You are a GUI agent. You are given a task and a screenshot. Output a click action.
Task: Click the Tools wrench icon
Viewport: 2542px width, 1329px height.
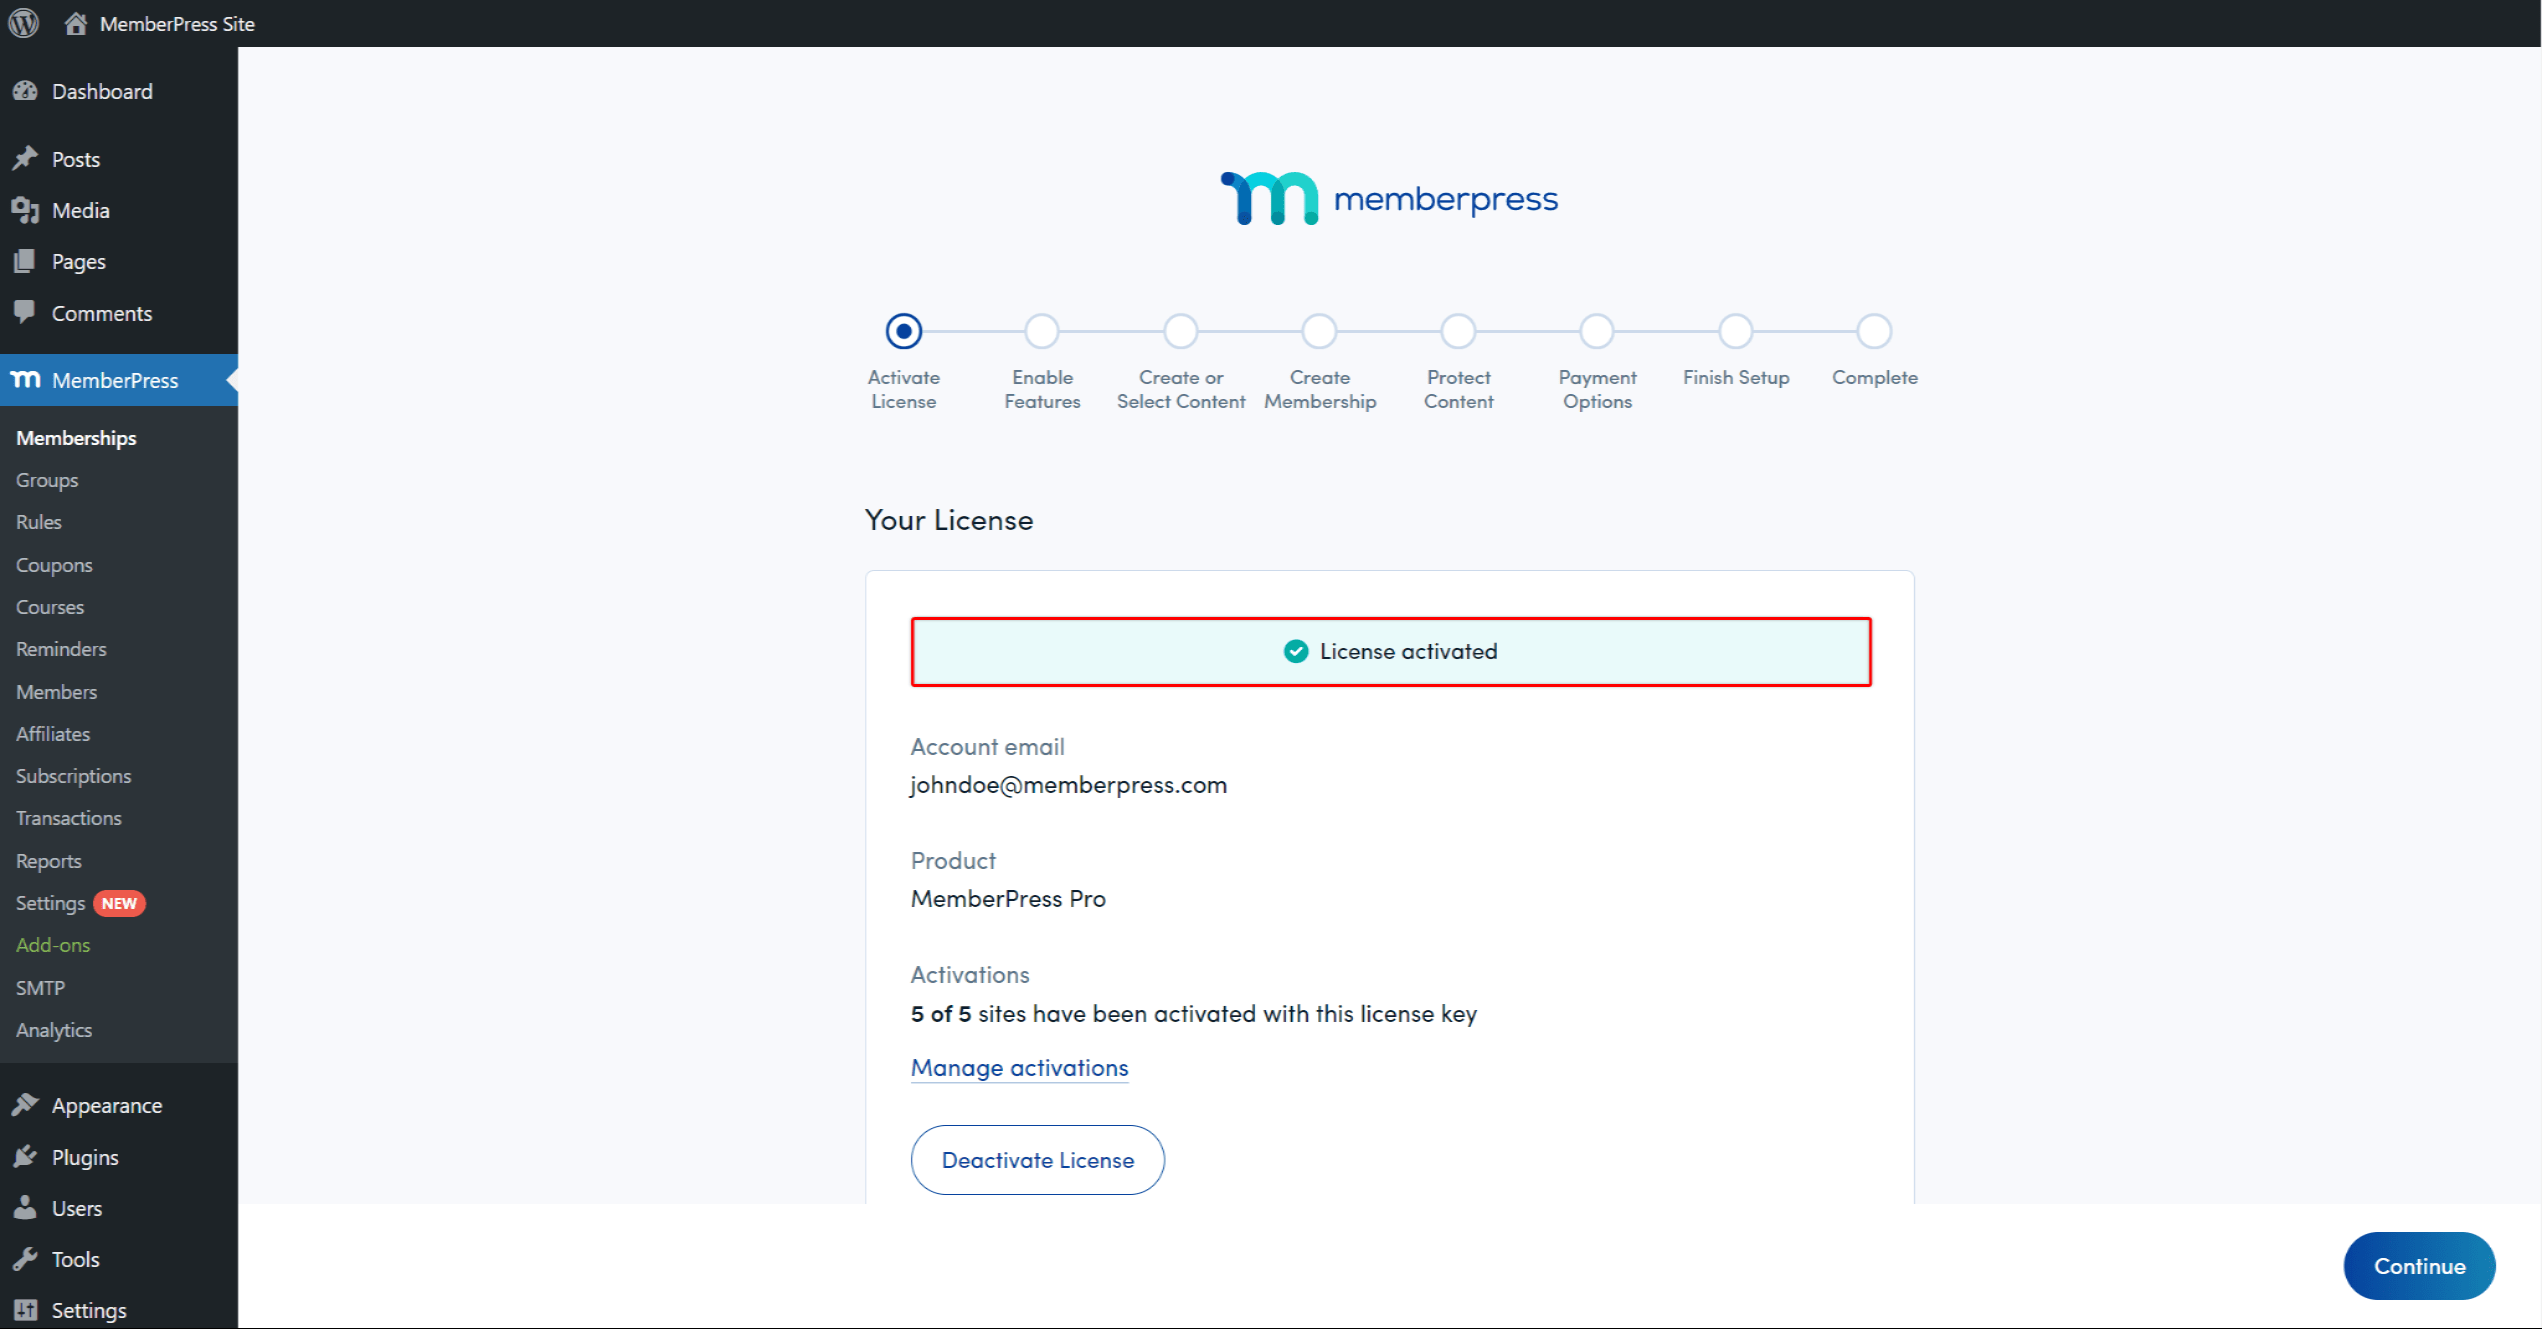point(25,1259)
